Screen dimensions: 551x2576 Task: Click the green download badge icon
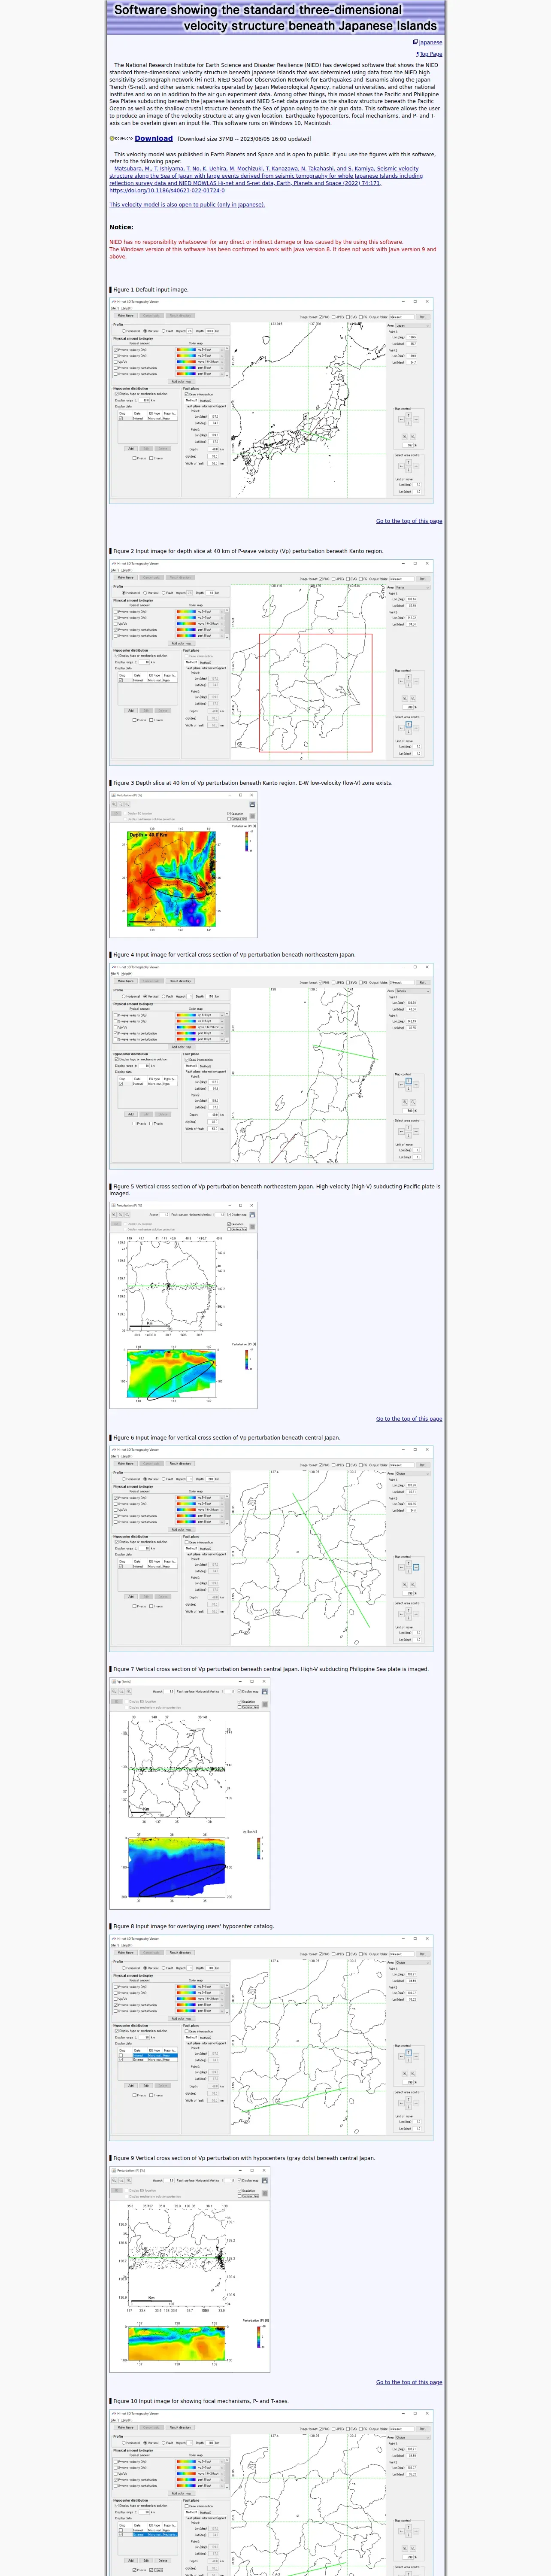click(x=121, y=139)
